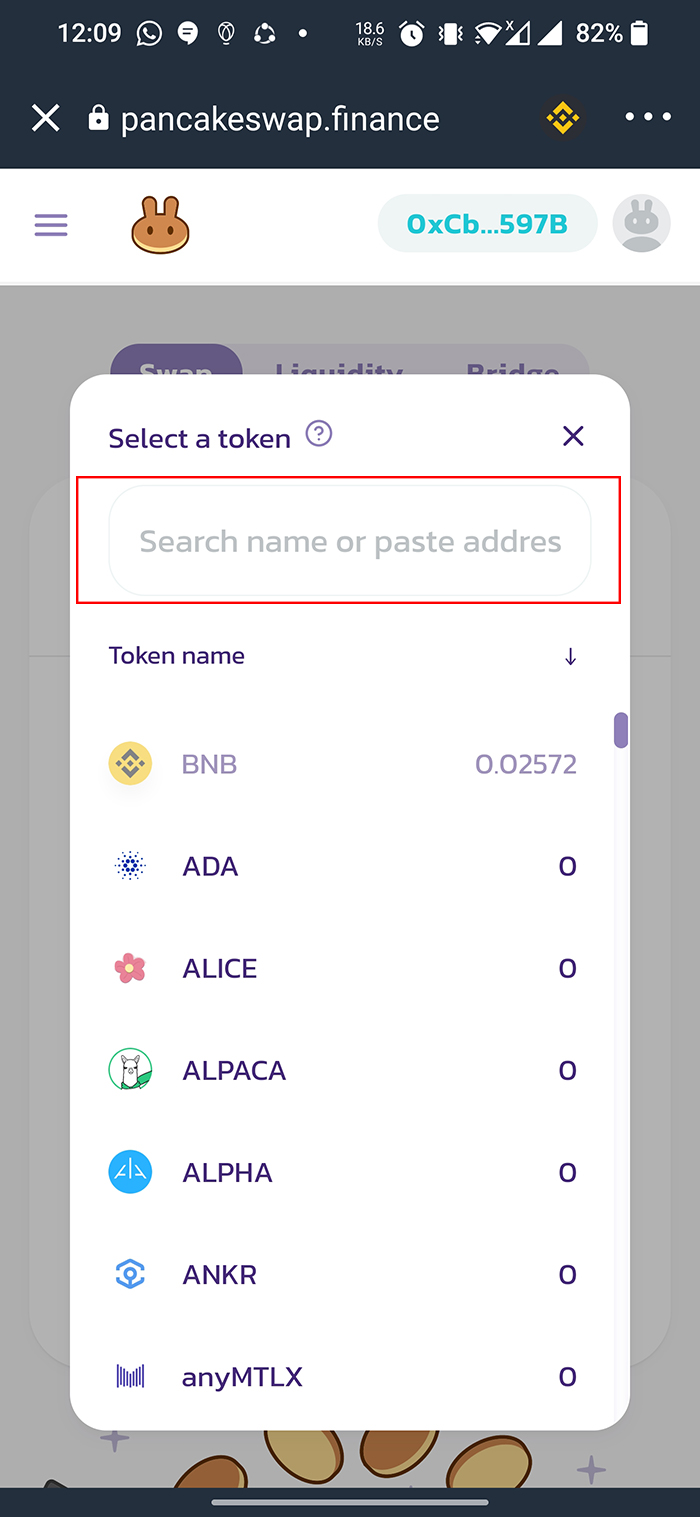Select ALPHA from the token list

point(342,1172)
